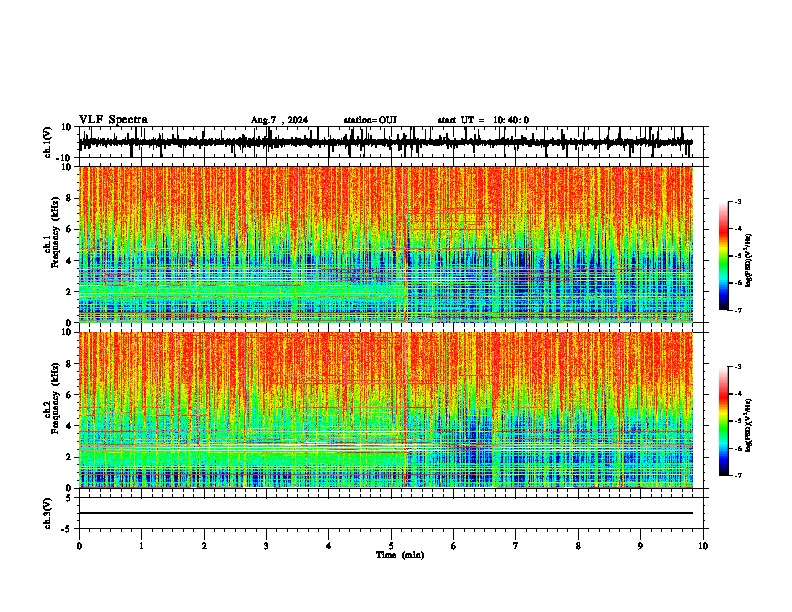Click the "-7" label on ch.2 color bar
792x612 pixels.
click(738, 476)
